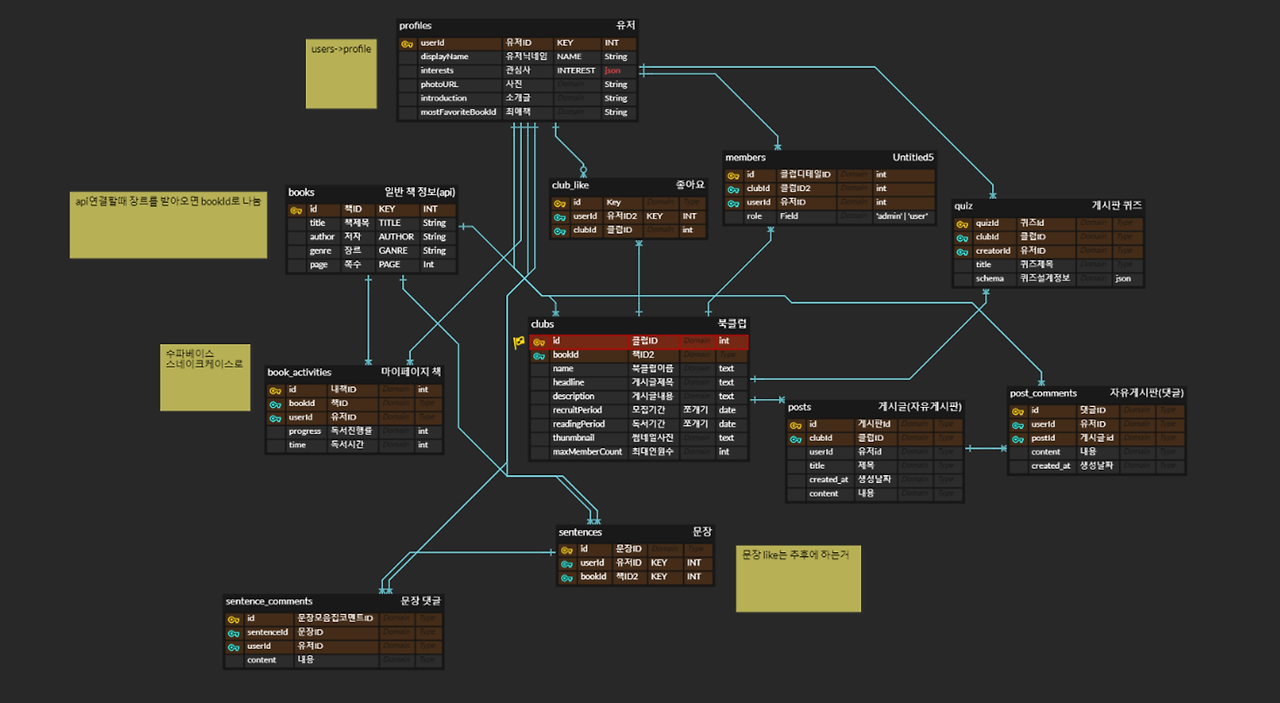Screen dimensions: 1280x703
Task: Select the 'users->profile' sticky memo
Action: click(x=340, y=73)
